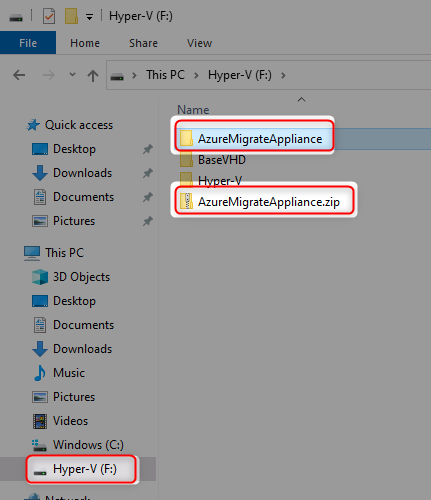Image resolution: width=431 pixels, height=500 pixels.
Task: Click the AzureMigrateAppliance.zip archive icon
Action: [x=187, y=201]
